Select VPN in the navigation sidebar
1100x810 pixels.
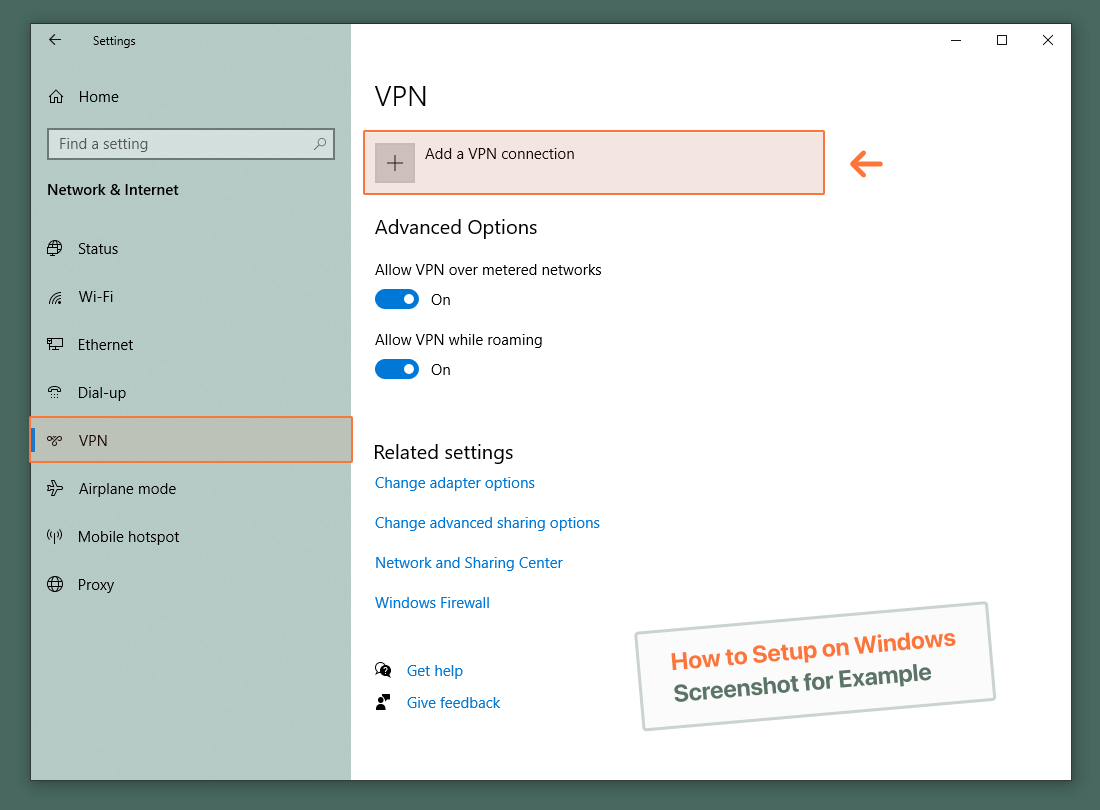click(x=93, y=440)
